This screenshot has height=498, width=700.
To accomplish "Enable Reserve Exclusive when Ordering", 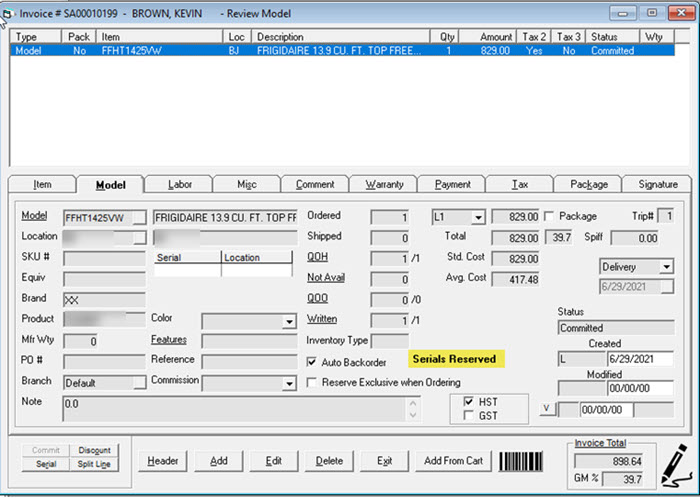I will [312, 382].
